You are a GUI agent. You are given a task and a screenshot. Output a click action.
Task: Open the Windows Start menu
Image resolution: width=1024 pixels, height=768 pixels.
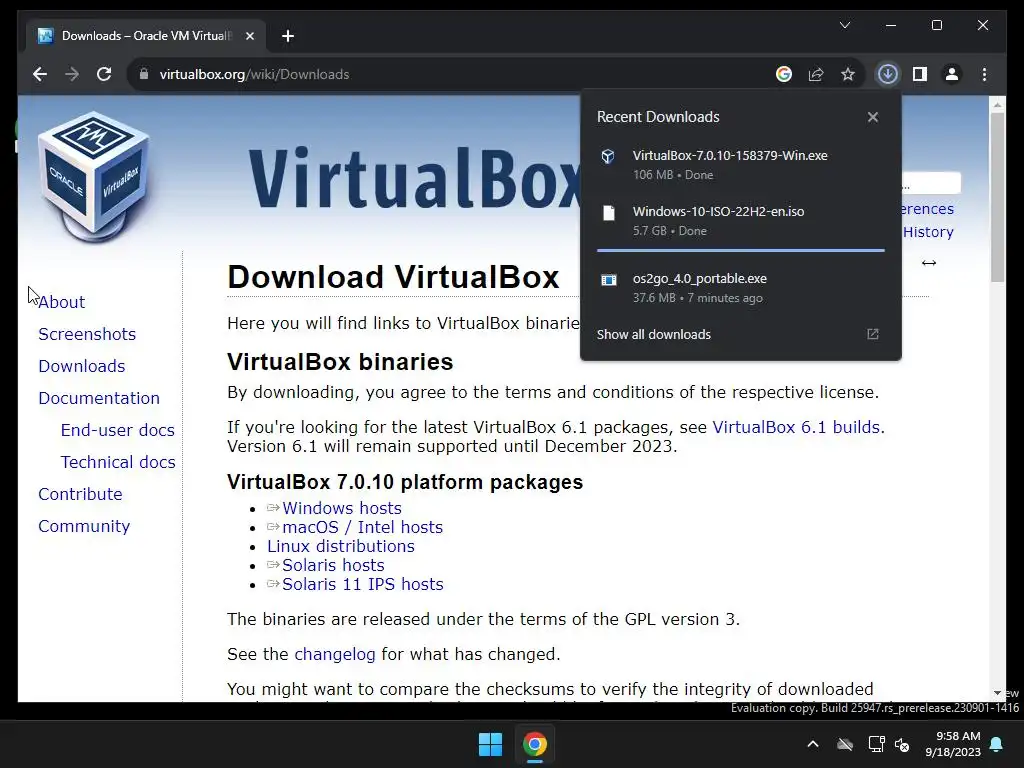tap(490, 744)
